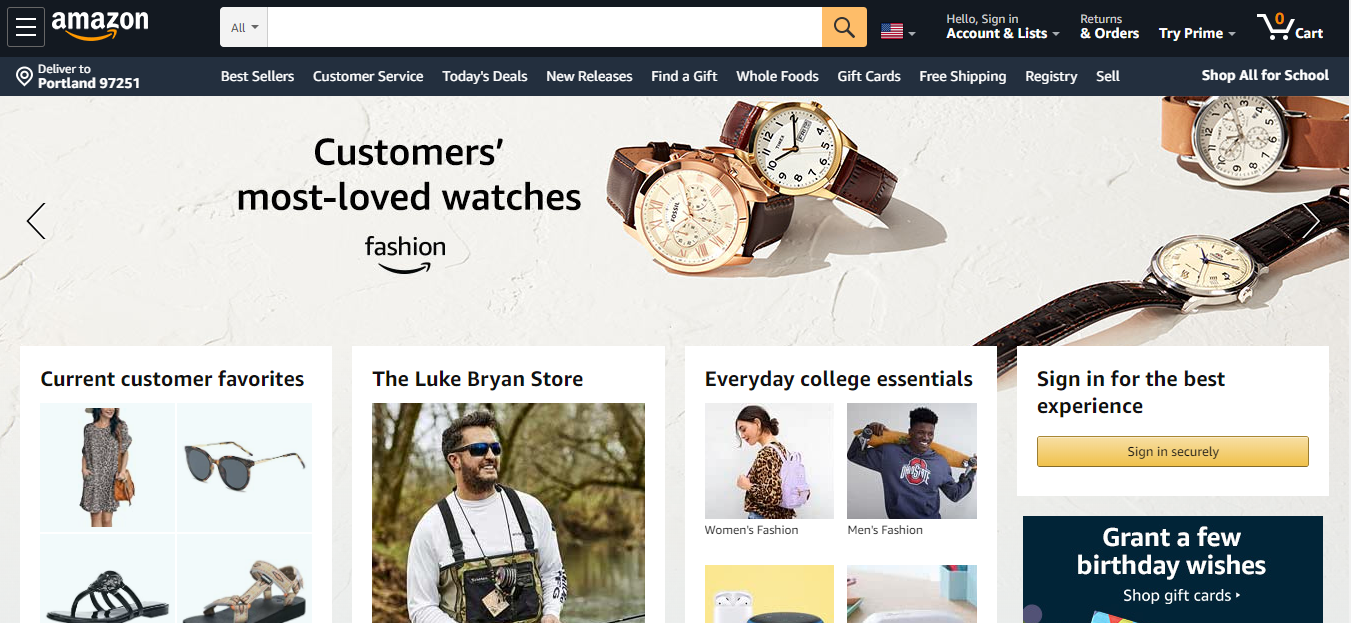
Task: Click into the search text field
Action: tap(545, 27)
